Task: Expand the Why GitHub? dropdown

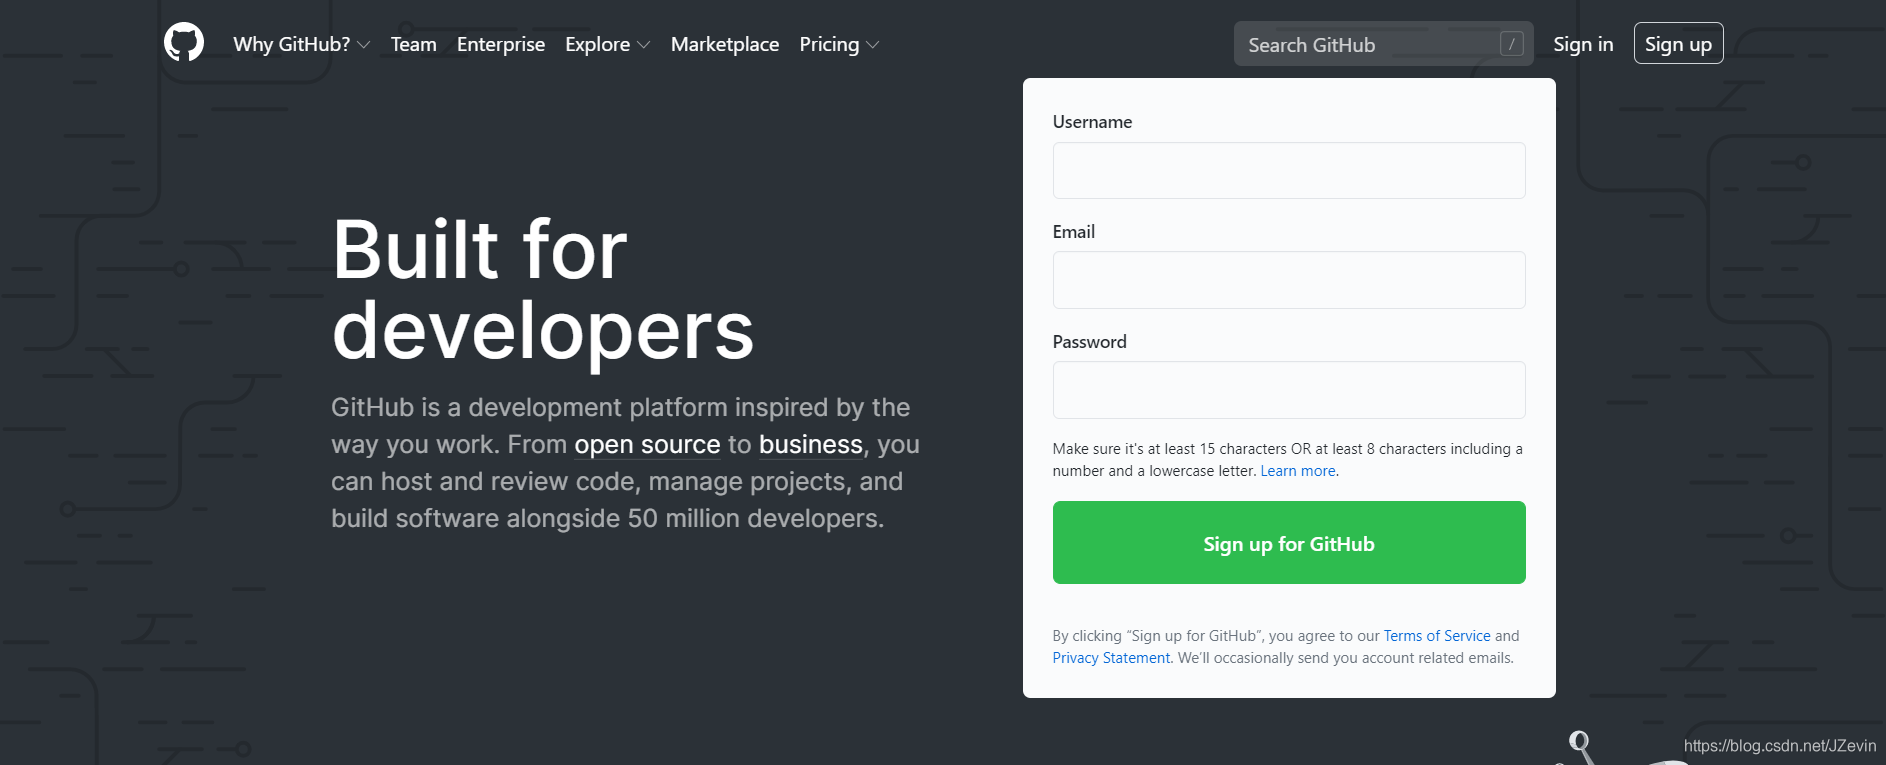Action: coord(301,44)
